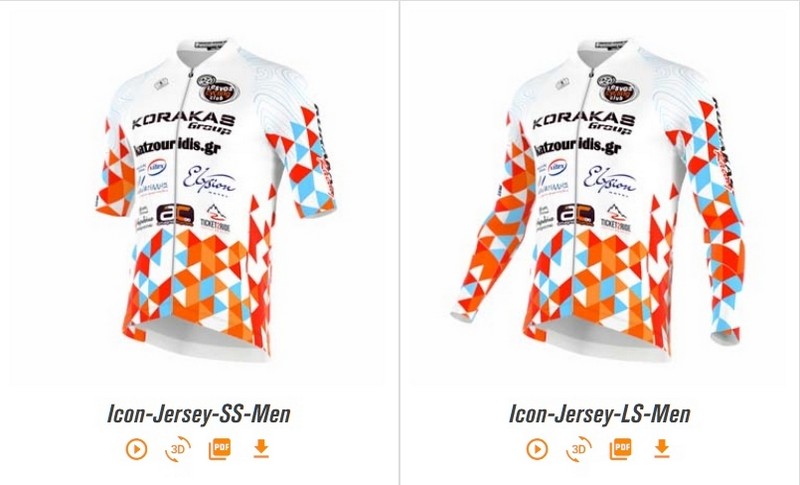Click the katzouridis.gr text on short-sleeve jersey
The width and height of the screenshot is (800, 485).
[177, 148]
